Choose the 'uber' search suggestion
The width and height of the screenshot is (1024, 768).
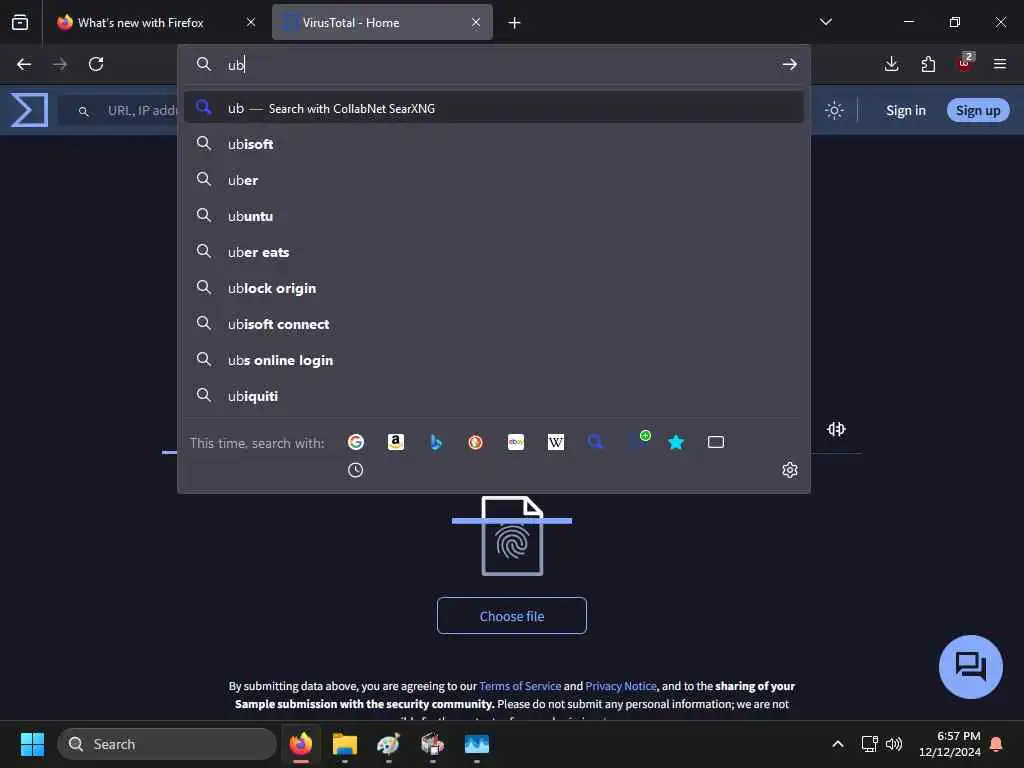pyautogui.click(x=494, y=180)
